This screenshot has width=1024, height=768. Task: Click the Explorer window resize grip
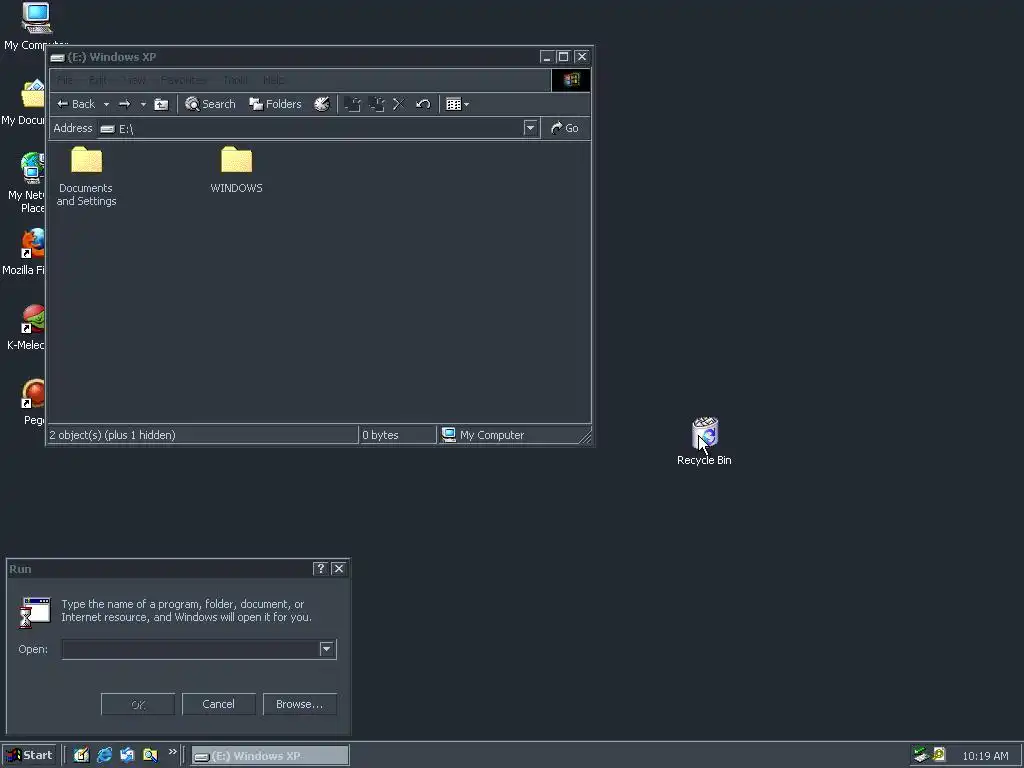(585, 437)
